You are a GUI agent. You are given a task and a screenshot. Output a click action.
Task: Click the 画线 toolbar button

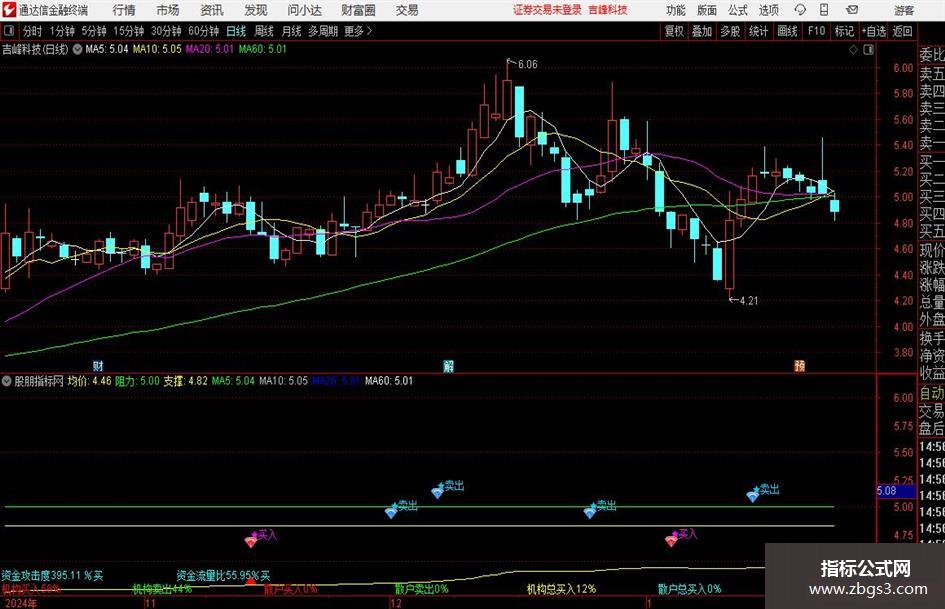(x=787, y=31)
